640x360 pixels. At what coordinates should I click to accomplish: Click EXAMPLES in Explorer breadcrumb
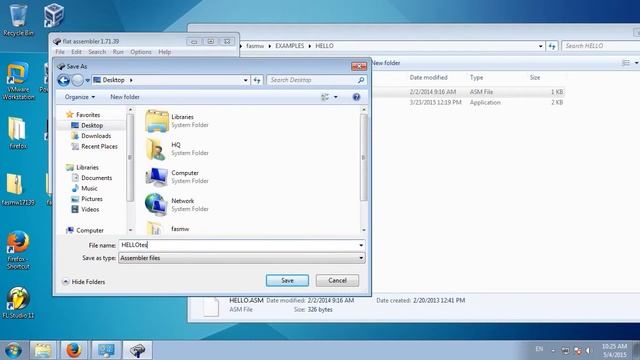click(x=289, y=46)
